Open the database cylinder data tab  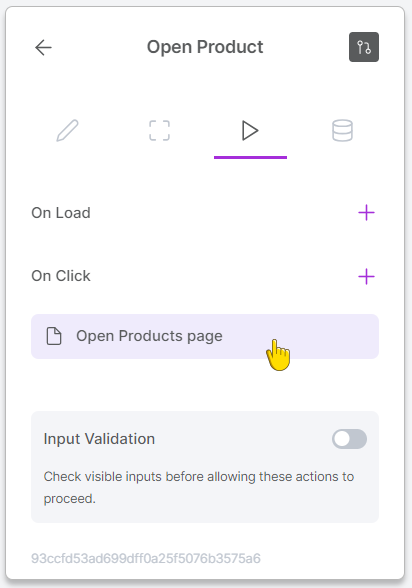[x=342, y=130]
